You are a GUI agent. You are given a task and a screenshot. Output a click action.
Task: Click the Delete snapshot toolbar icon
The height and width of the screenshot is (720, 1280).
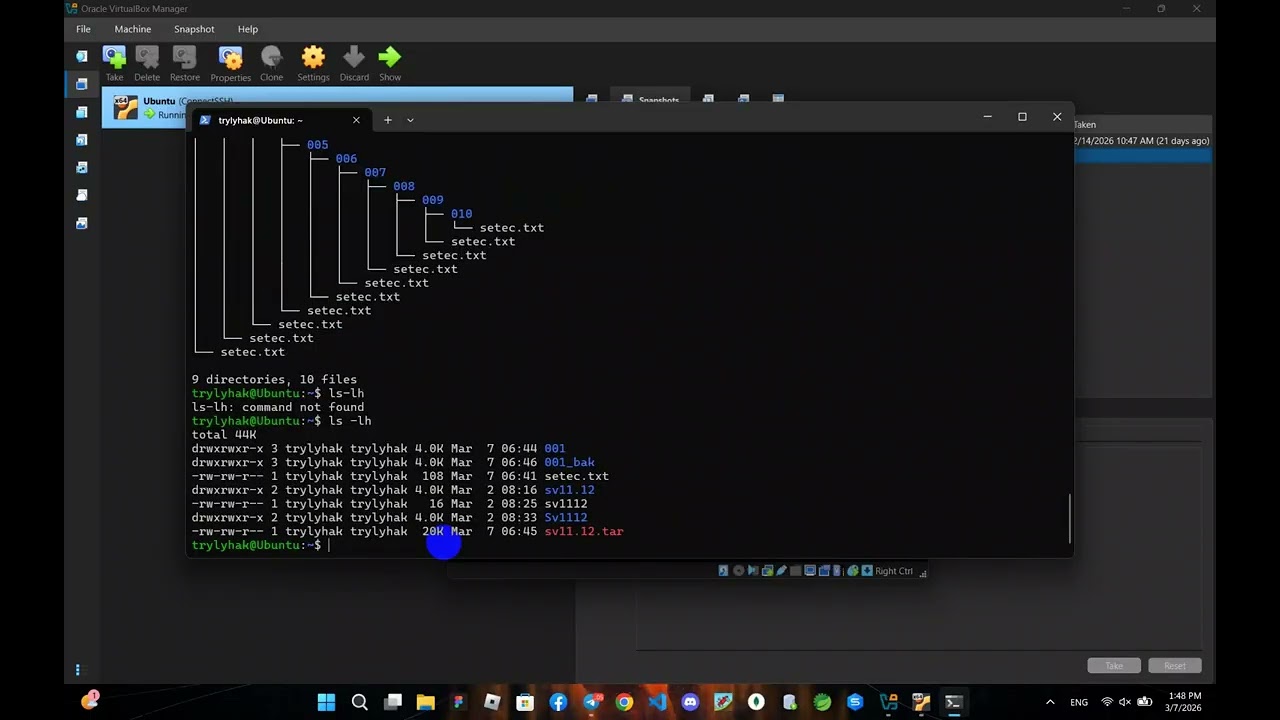(x=147, y=58)
